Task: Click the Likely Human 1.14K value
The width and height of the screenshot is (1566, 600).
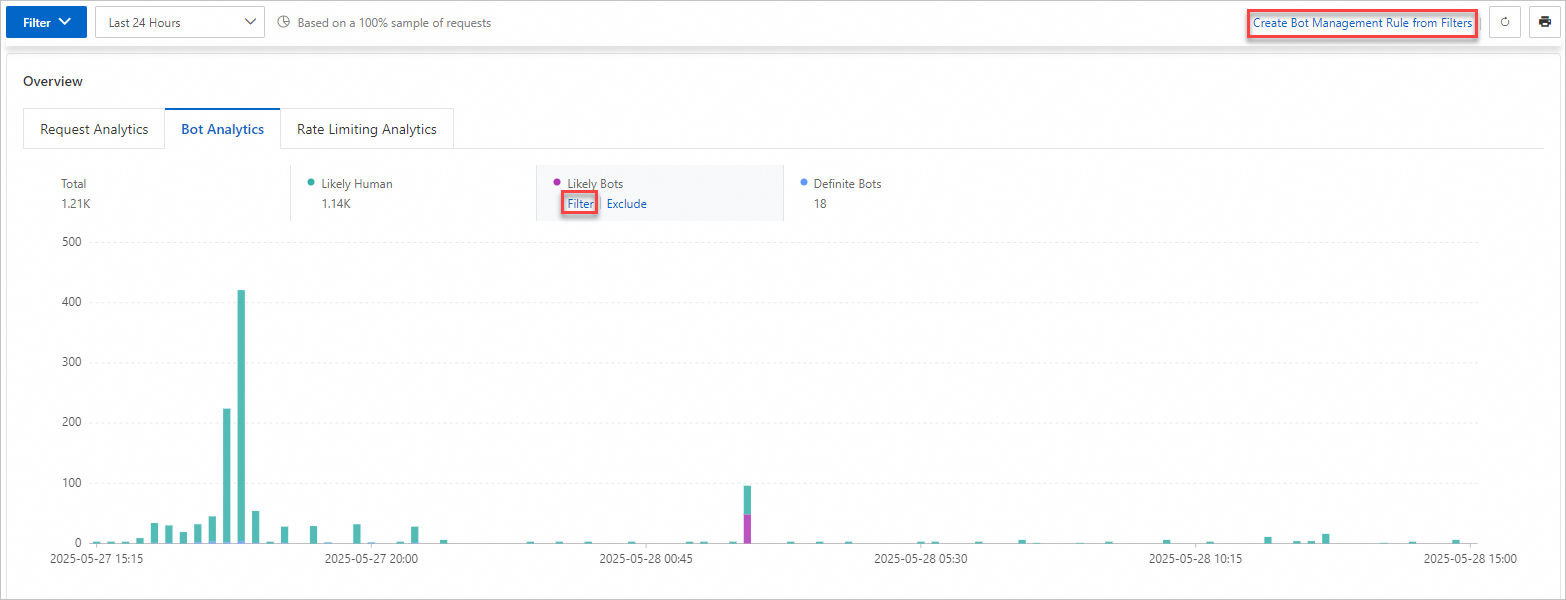Action: (x=336, y=204)
